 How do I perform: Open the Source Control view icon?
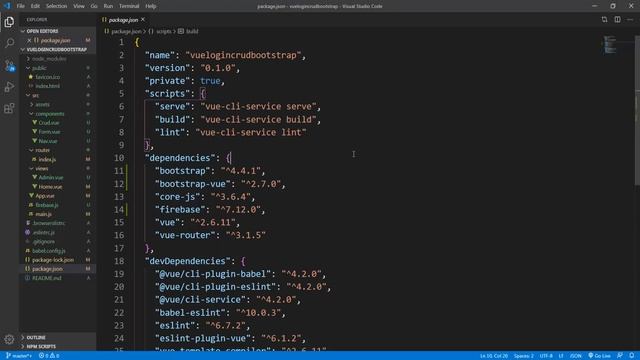[9, 65]
